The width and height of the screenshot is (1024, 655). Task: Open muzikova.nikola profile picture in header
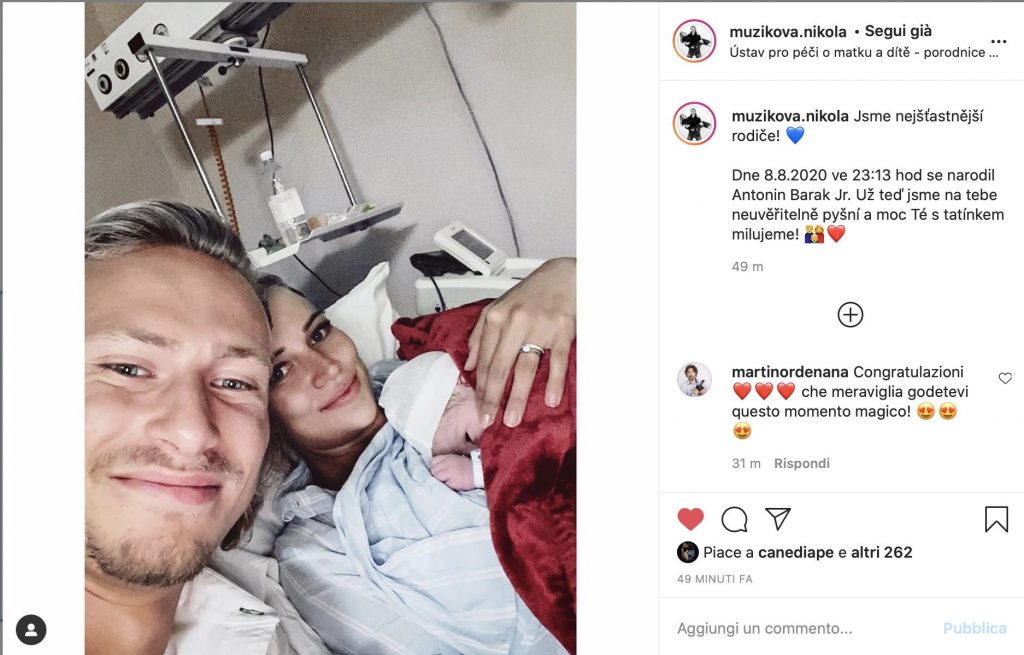694,41
